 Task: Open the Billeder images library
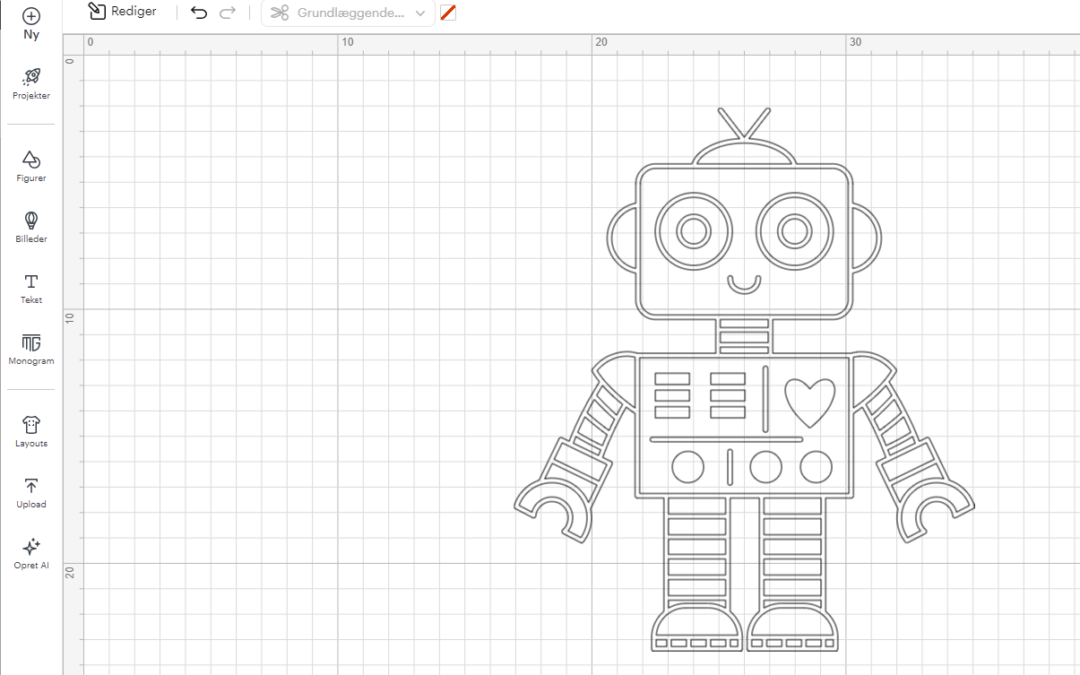click(x=31, y=221)
